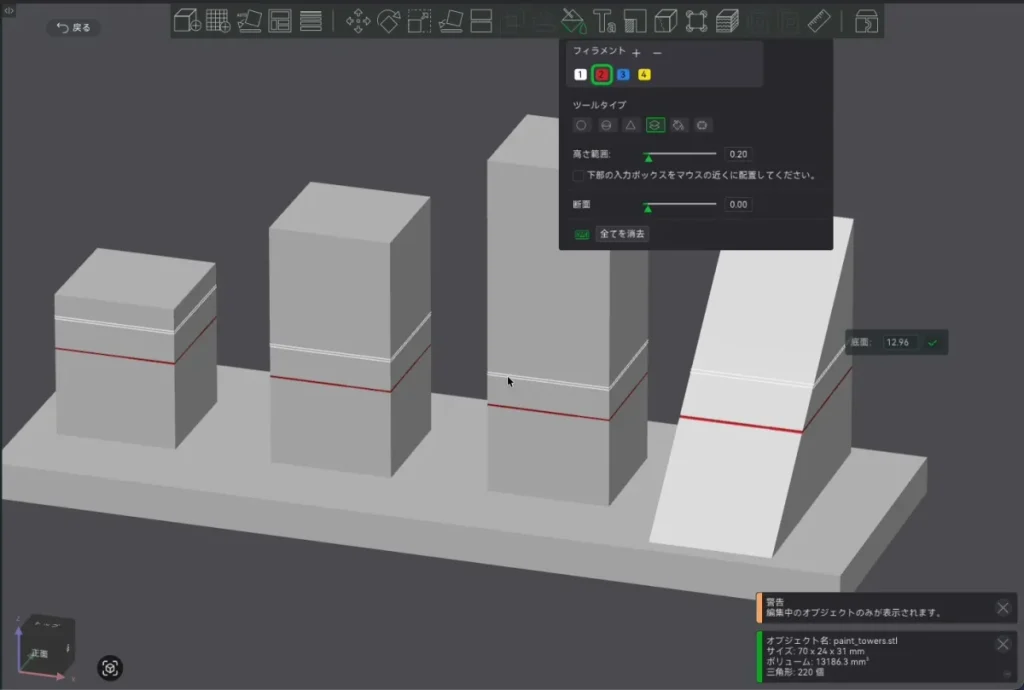Viewport: 1024px width, 690px height.
Task: Click the 戻る back button
Action: point(73,27)
